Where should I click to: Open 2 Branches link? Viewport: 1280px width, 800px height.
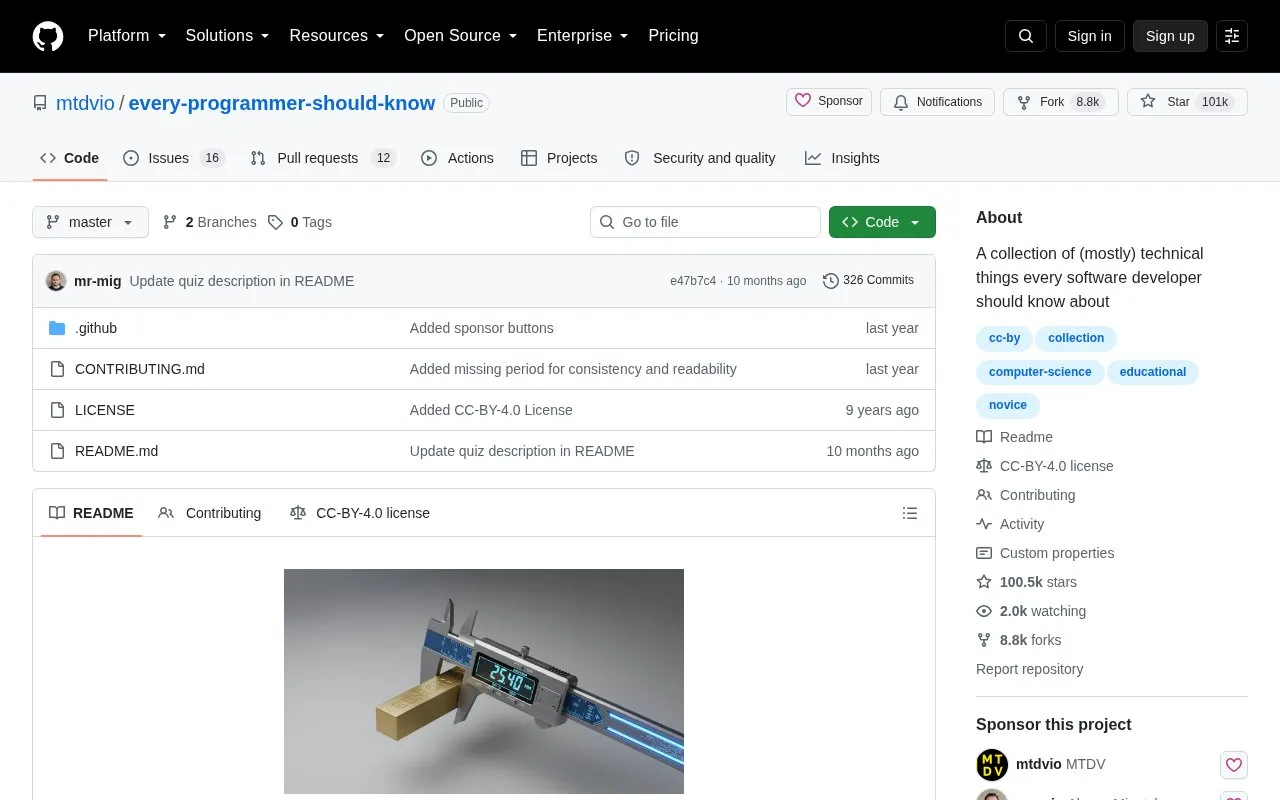210,222
